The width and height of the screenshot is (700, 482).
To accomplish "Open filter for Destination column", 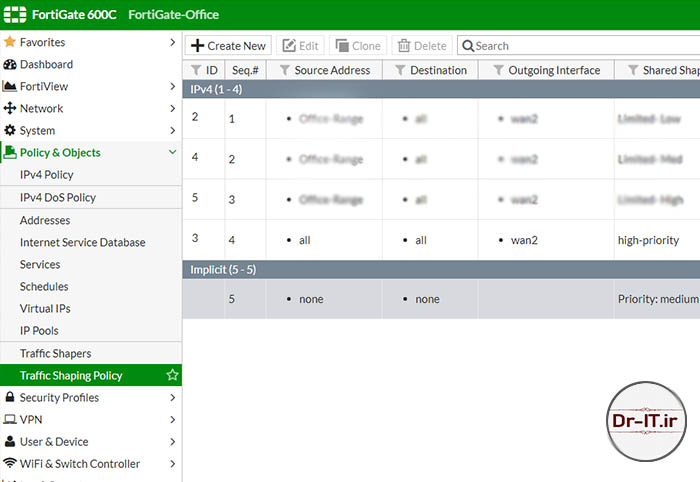I will click(x=400, y=70).
